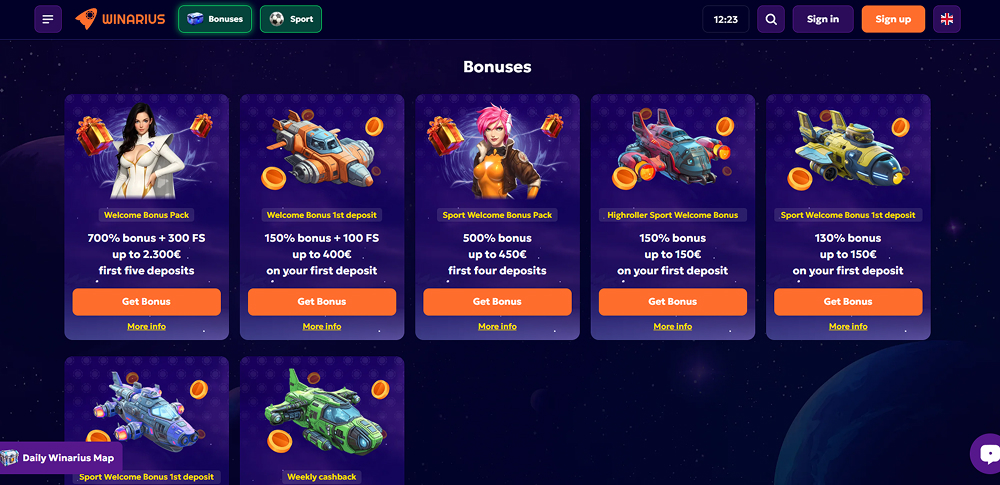Open More info under Highroller Sport Welcome Bonus
1000x485 pixels.
[x=673, y=326]
